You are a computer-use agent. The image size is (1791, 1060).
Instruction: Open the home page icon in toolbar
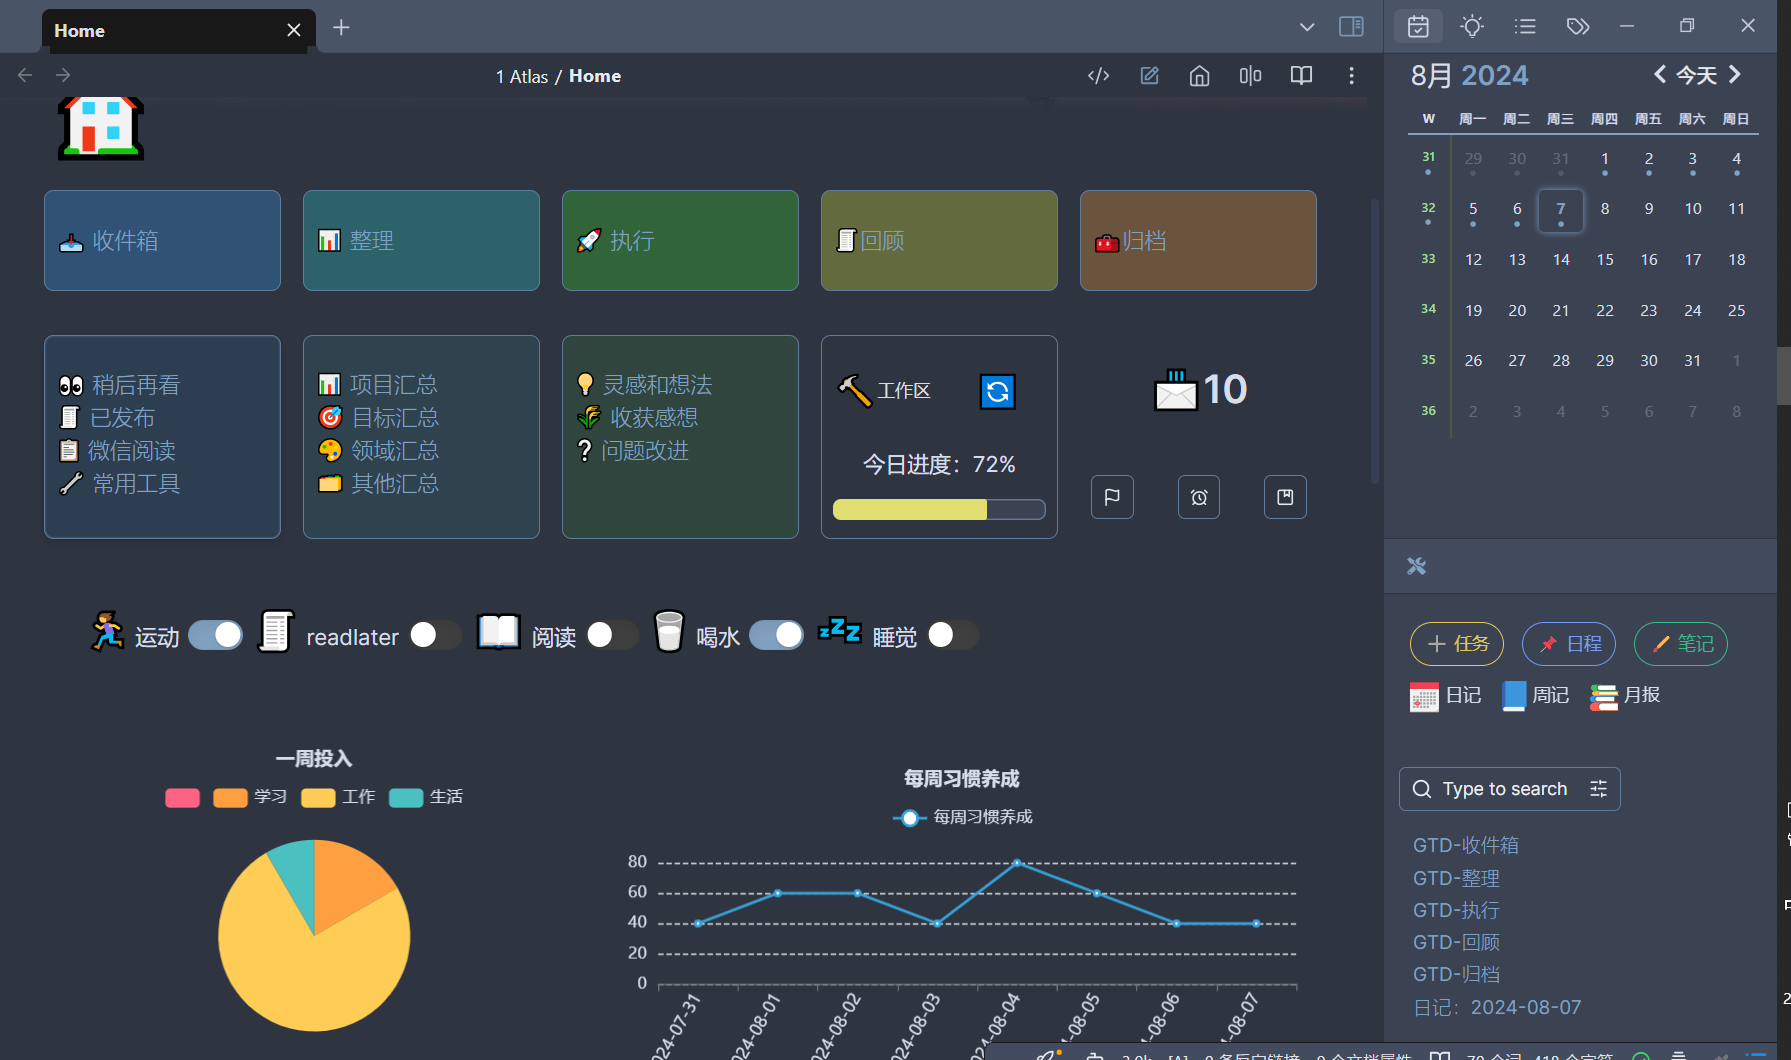pos(1199,76)
